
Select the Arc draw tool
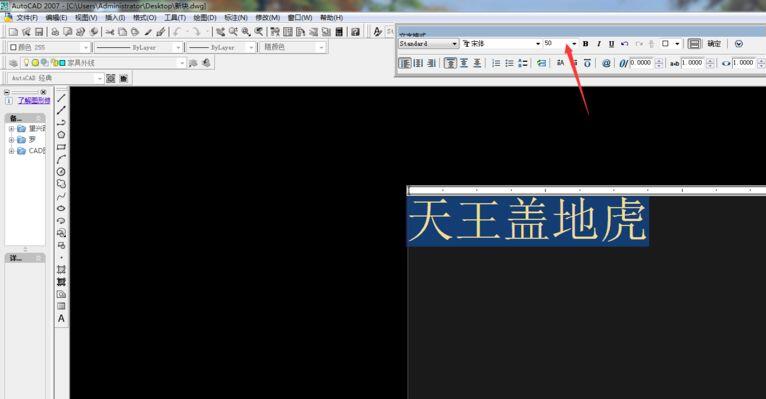[61, 159]
